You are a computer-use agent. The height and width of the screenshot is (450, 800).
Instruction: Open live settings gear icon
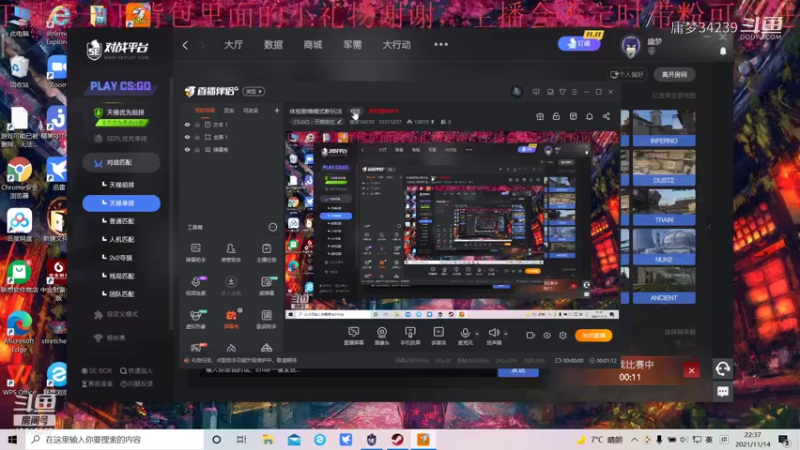(563, 335)
